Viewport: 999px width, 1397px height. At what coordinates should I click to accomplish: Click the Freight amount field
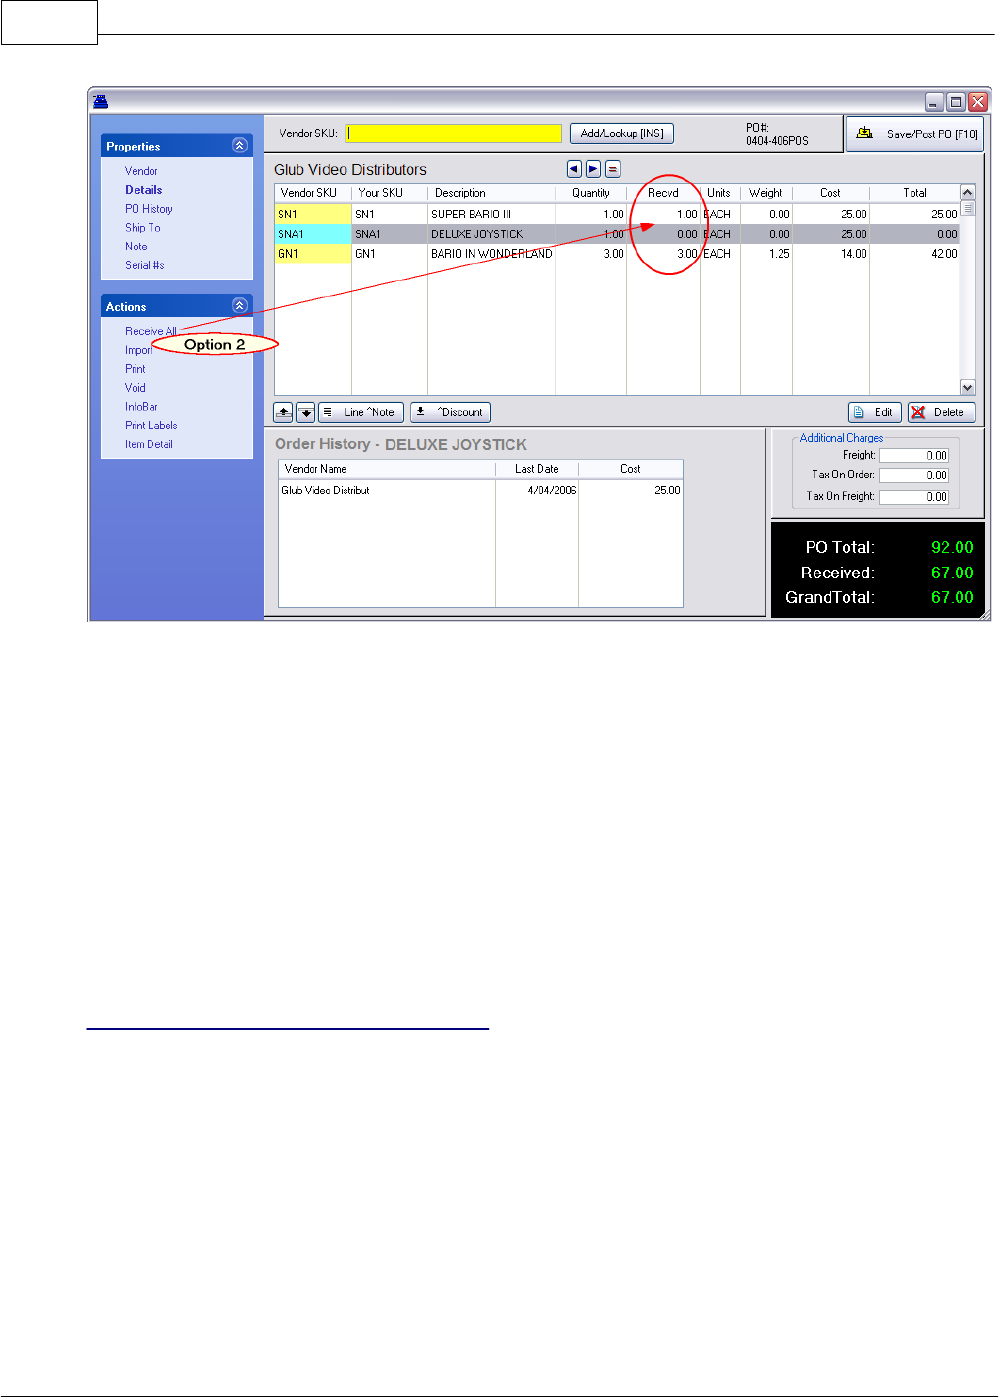pos(914,455)
